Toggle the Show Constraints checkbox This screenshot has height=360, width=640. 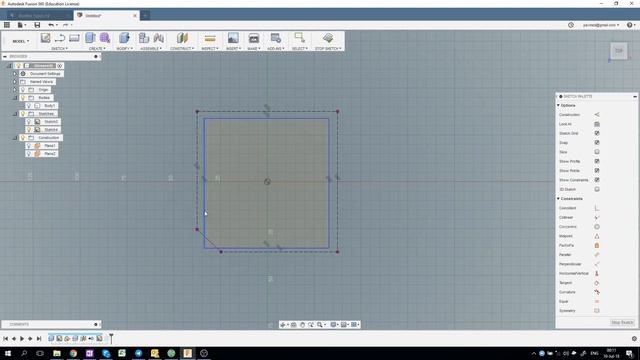(x=597, y=180)
